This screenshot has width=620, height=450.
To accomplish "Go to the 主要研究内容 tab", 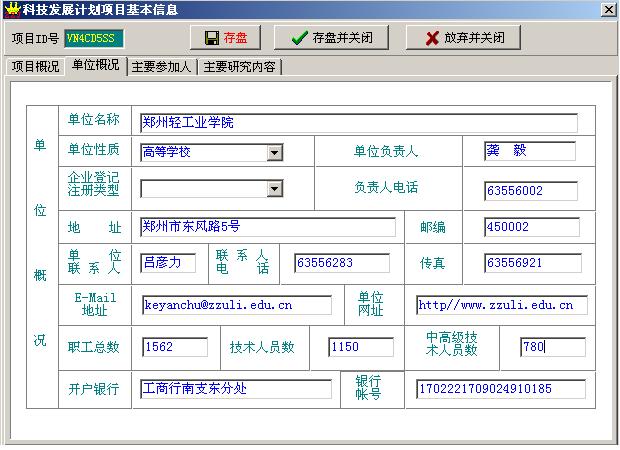I will click(240, 67).
